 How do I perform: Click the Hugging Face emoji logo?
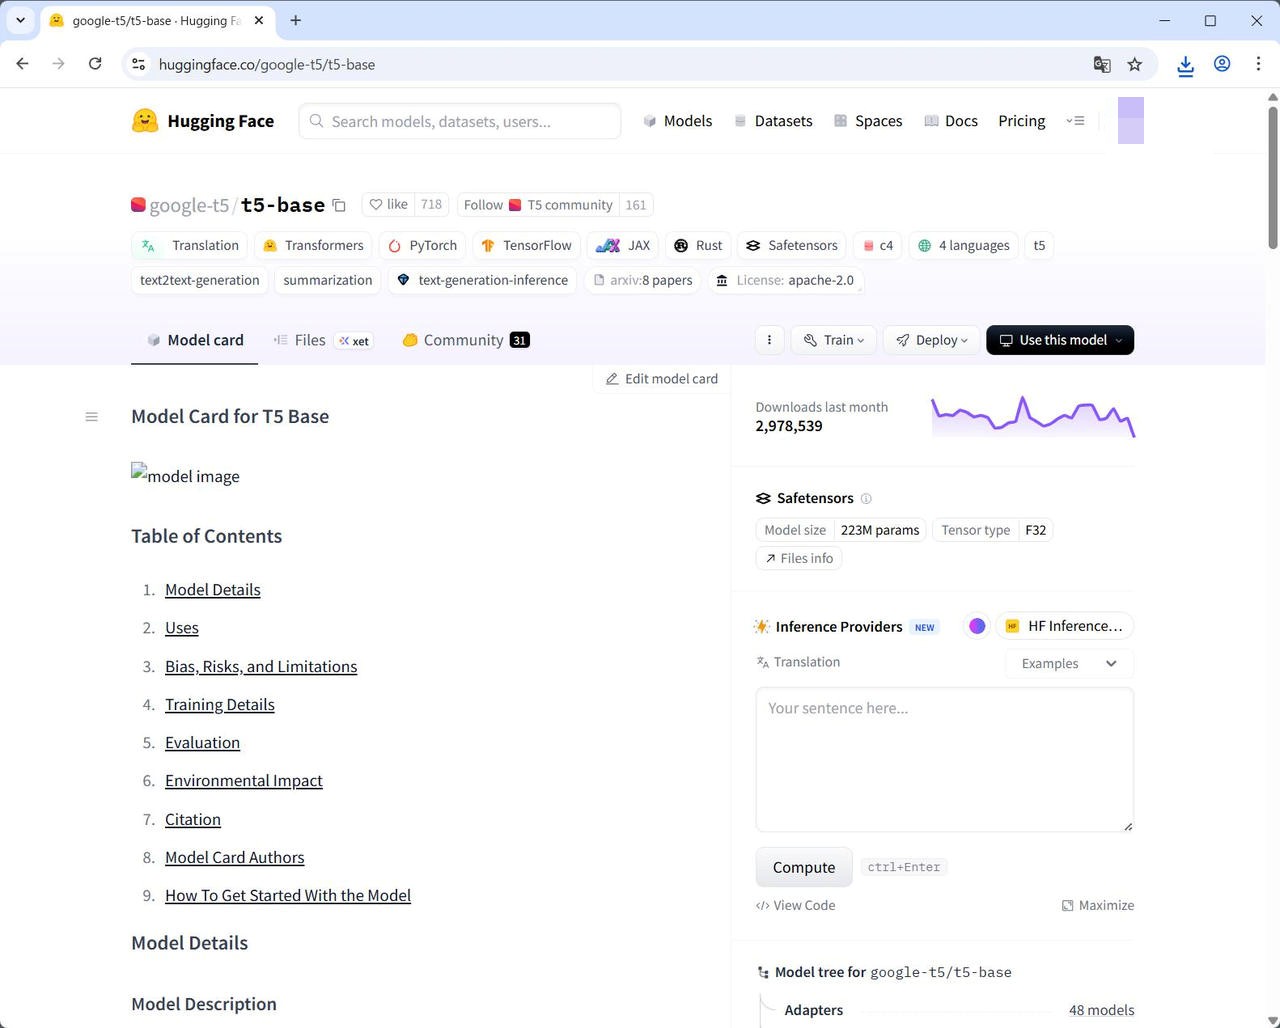(145, 121)
